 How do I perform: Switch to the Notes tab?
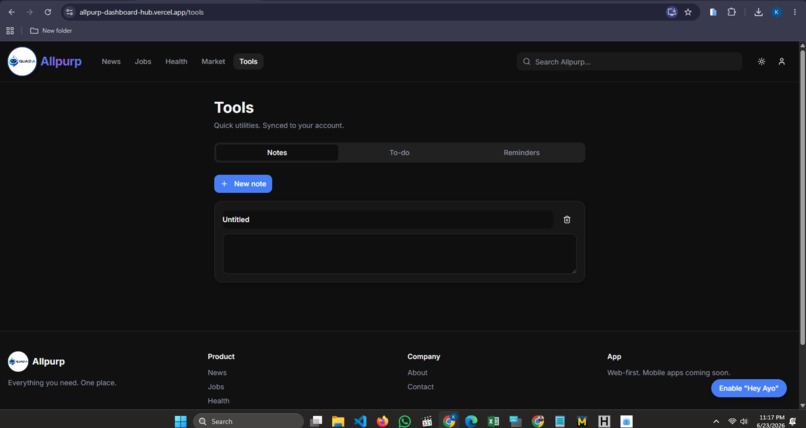[277, 153]
